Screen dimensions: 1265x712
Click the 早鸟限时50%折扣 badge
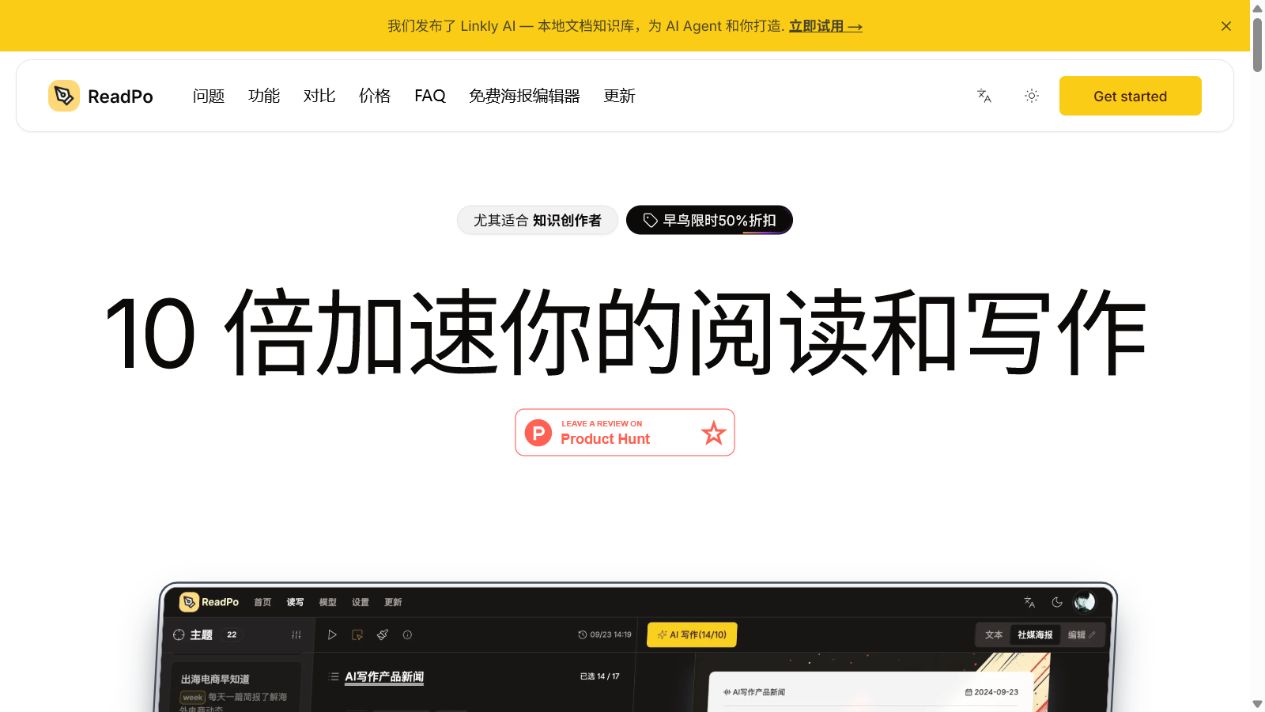[709, 220]
